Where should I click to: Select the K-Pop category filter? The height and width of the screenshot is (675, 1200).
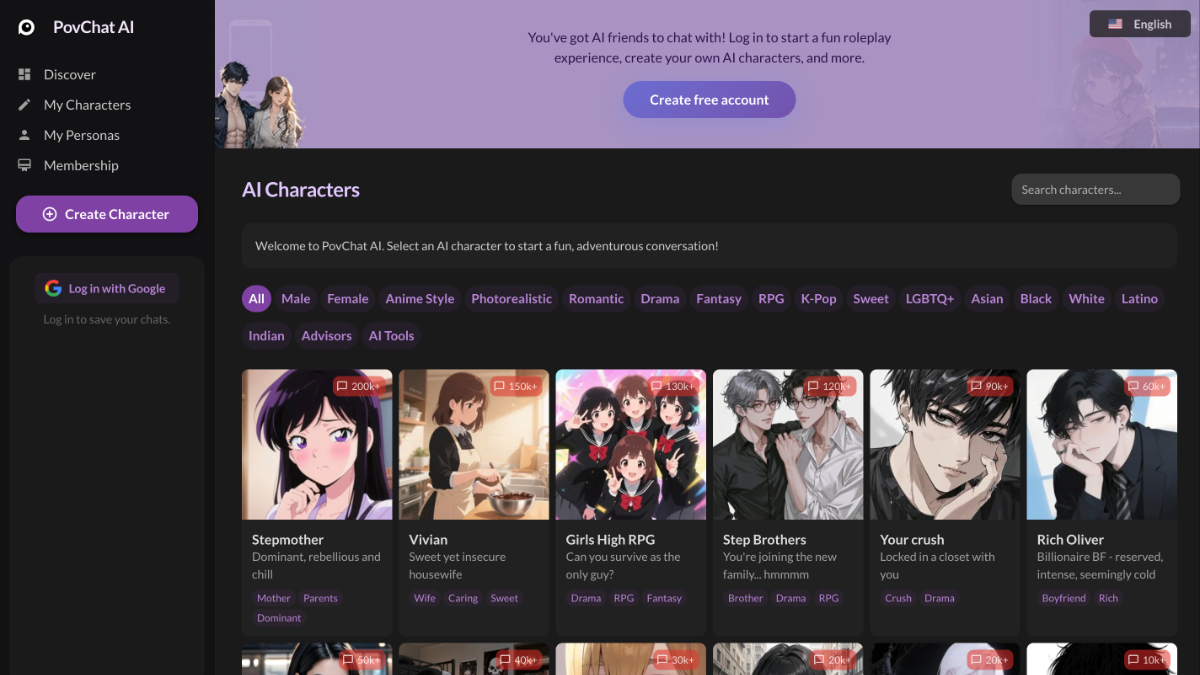(818, 298)
